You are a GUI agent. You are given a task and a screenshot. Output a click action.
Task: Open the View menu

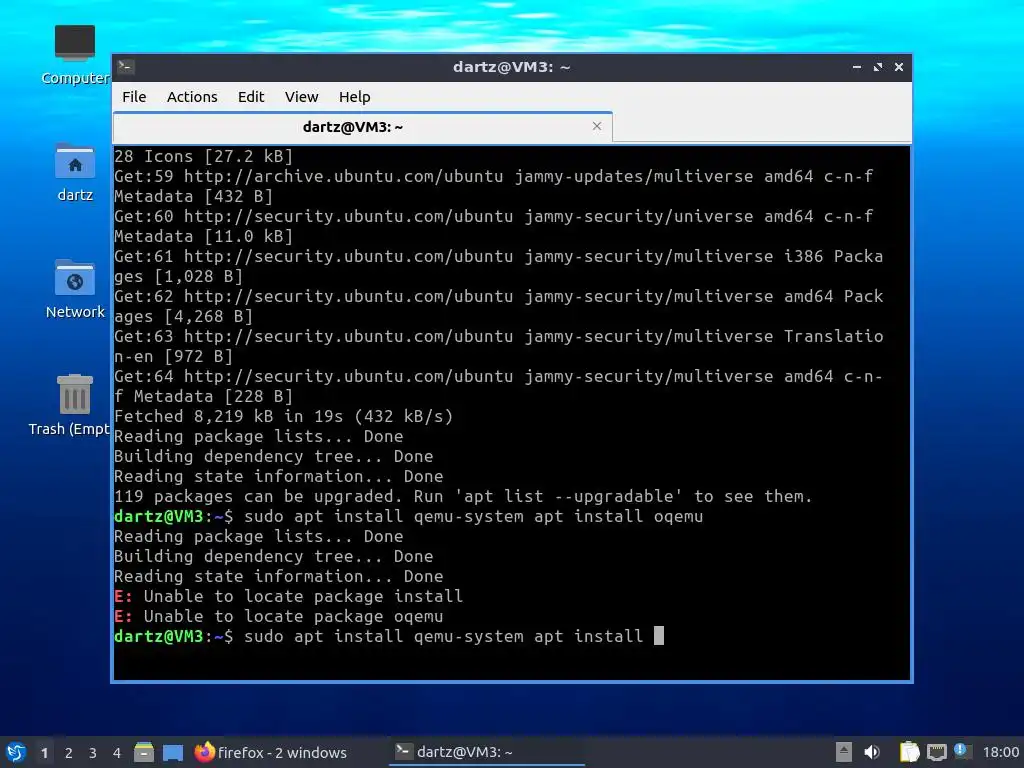[x=301, y=97]
